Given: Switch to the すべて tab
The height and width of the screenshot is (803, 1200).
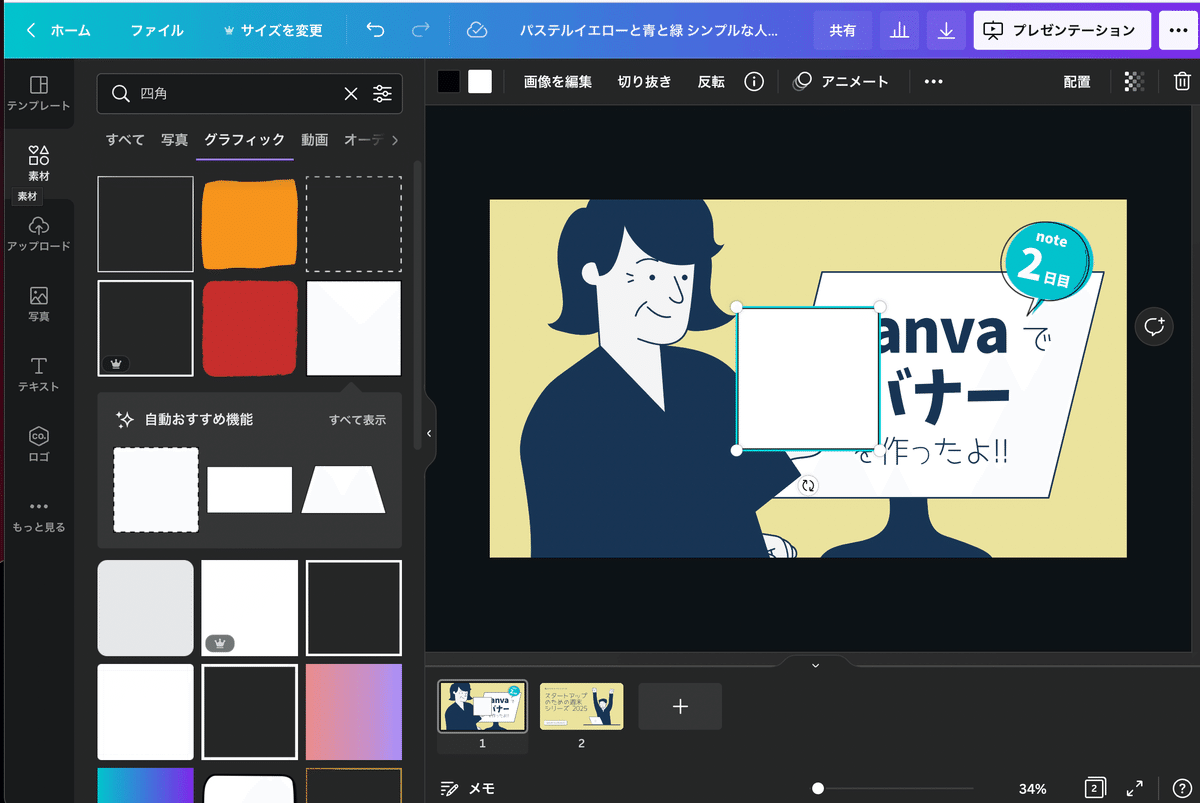Looking at the screenshot, I should pyautogui.click(x=125, y=140).
